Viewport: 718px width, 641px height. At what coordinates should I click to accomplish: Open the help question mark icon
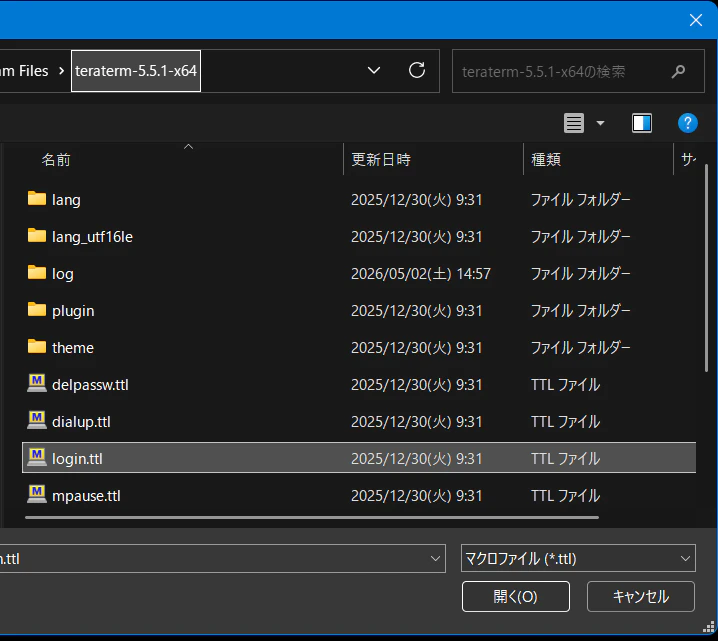tap(687, 123)
